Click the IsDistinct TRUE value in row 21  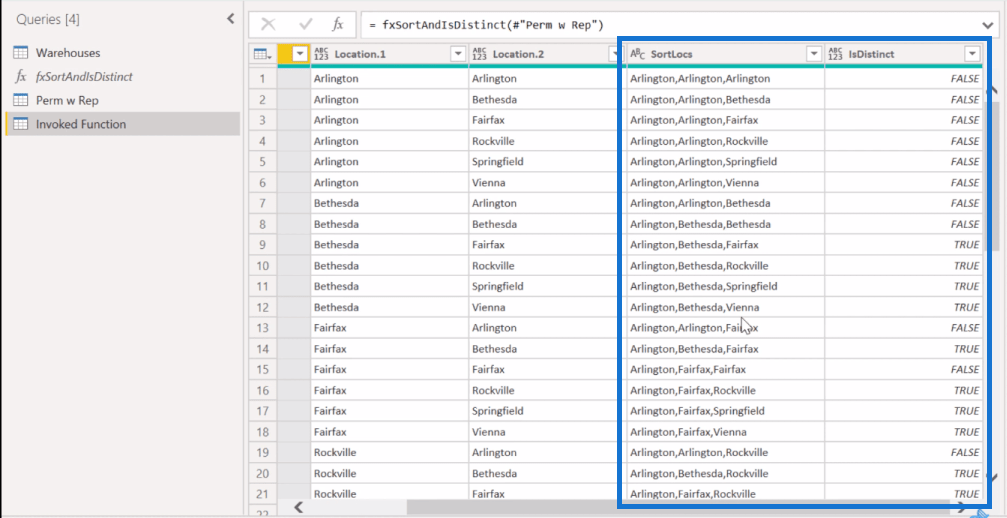click(x=966, y=494)
